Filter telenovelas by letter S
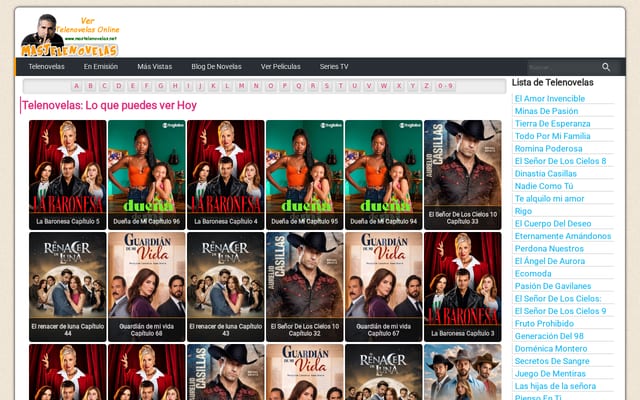 (327, 86)
